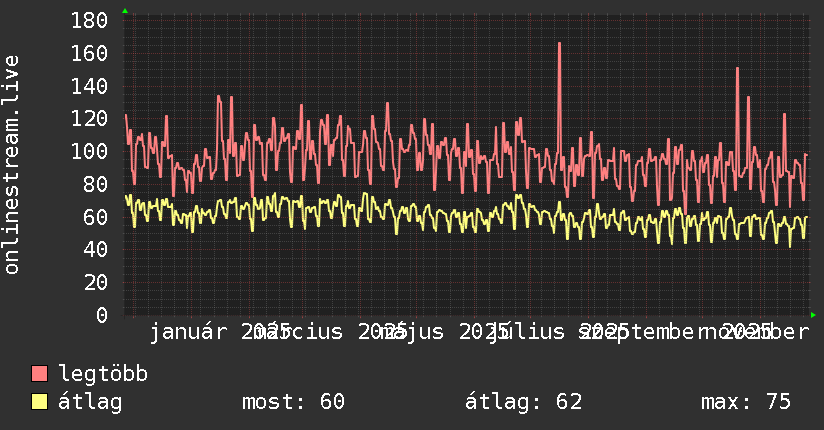
Task: Click the y-axis label 140
Action: coord(89,86)
